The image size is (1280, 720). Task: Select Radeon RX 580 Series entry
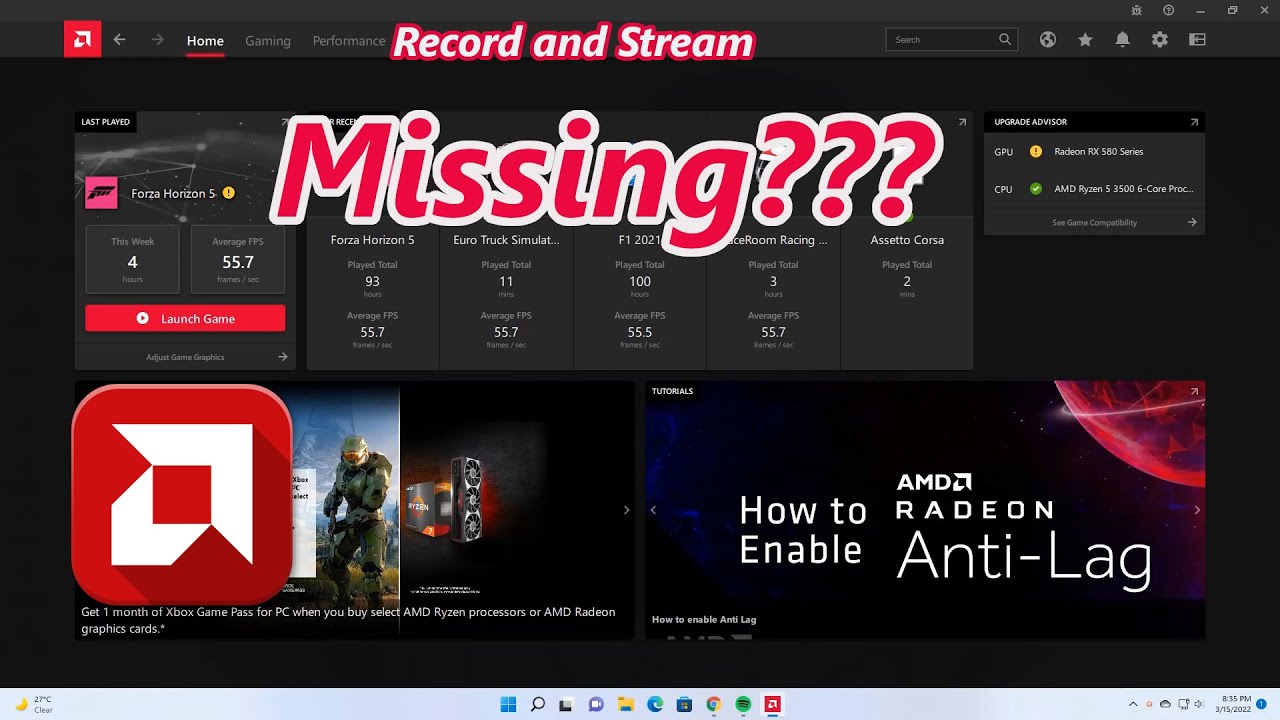[1098, 152]
